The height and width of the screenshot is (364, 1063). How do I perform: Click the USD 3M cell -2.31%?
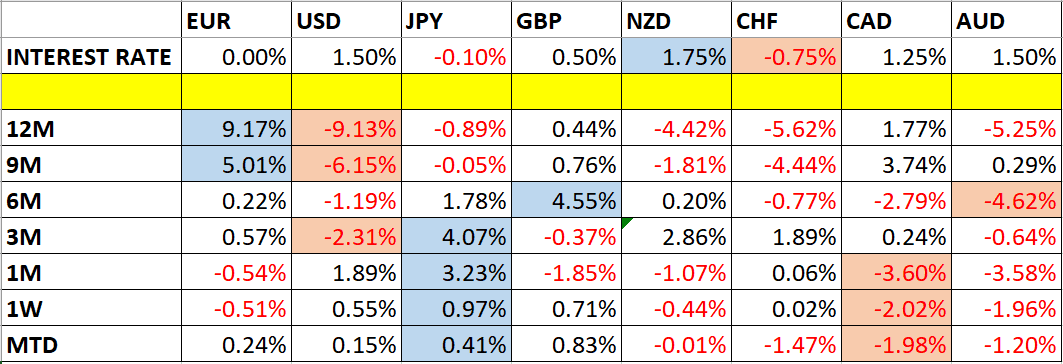(x=346, y=237)
